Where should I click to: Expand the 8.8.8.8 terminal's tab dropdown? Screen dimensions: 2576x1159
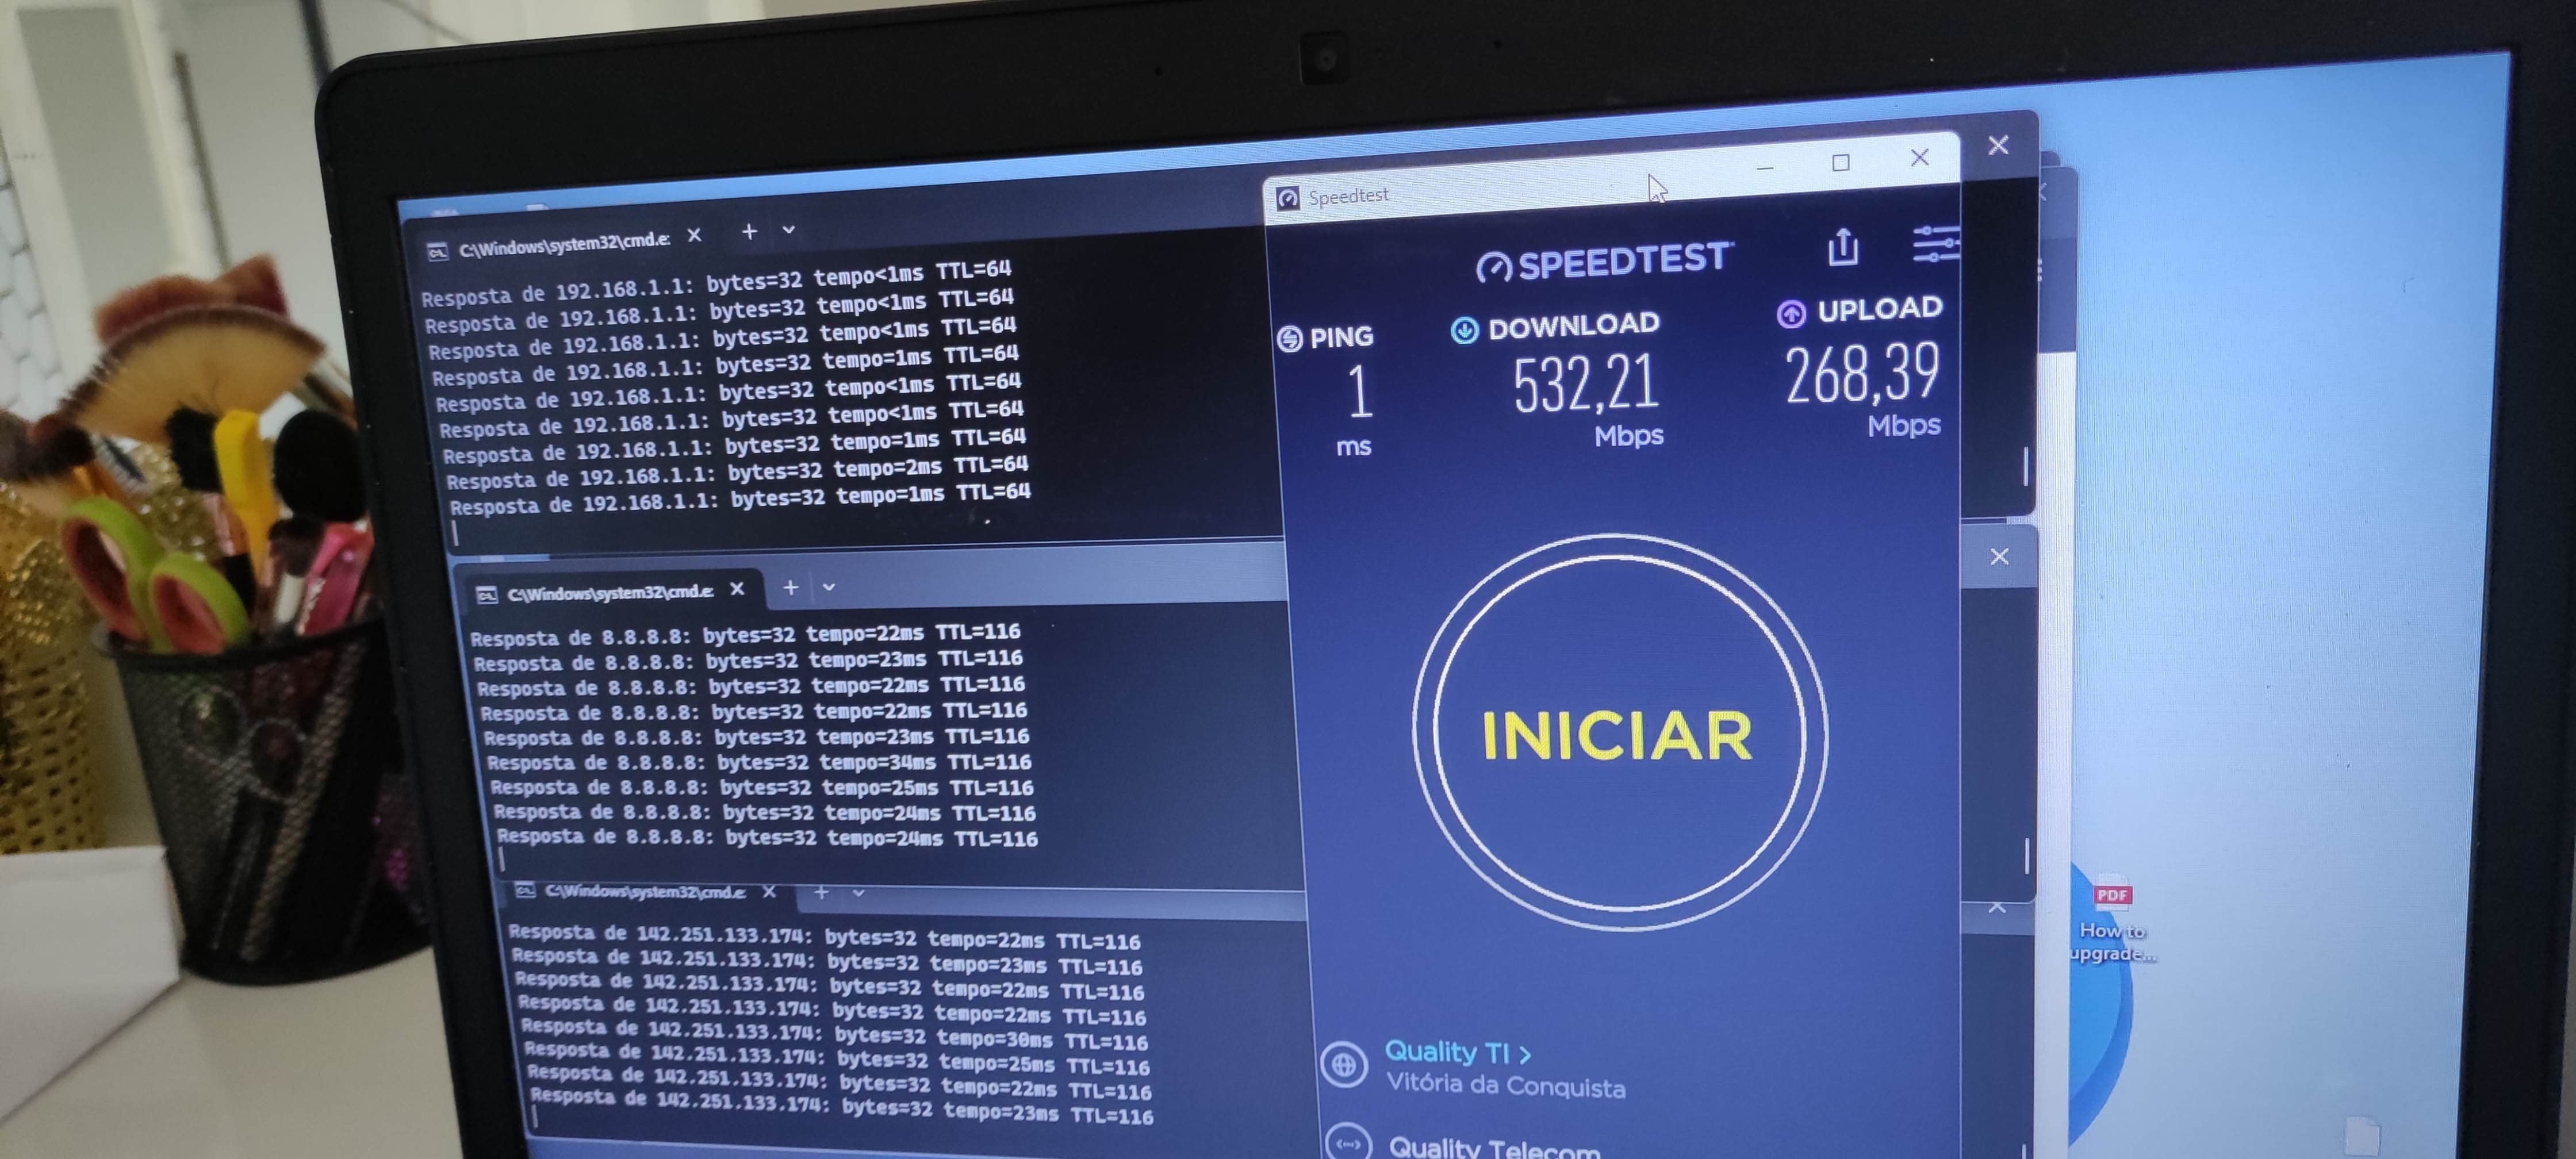pyautogui.click(x=829, y=587)
